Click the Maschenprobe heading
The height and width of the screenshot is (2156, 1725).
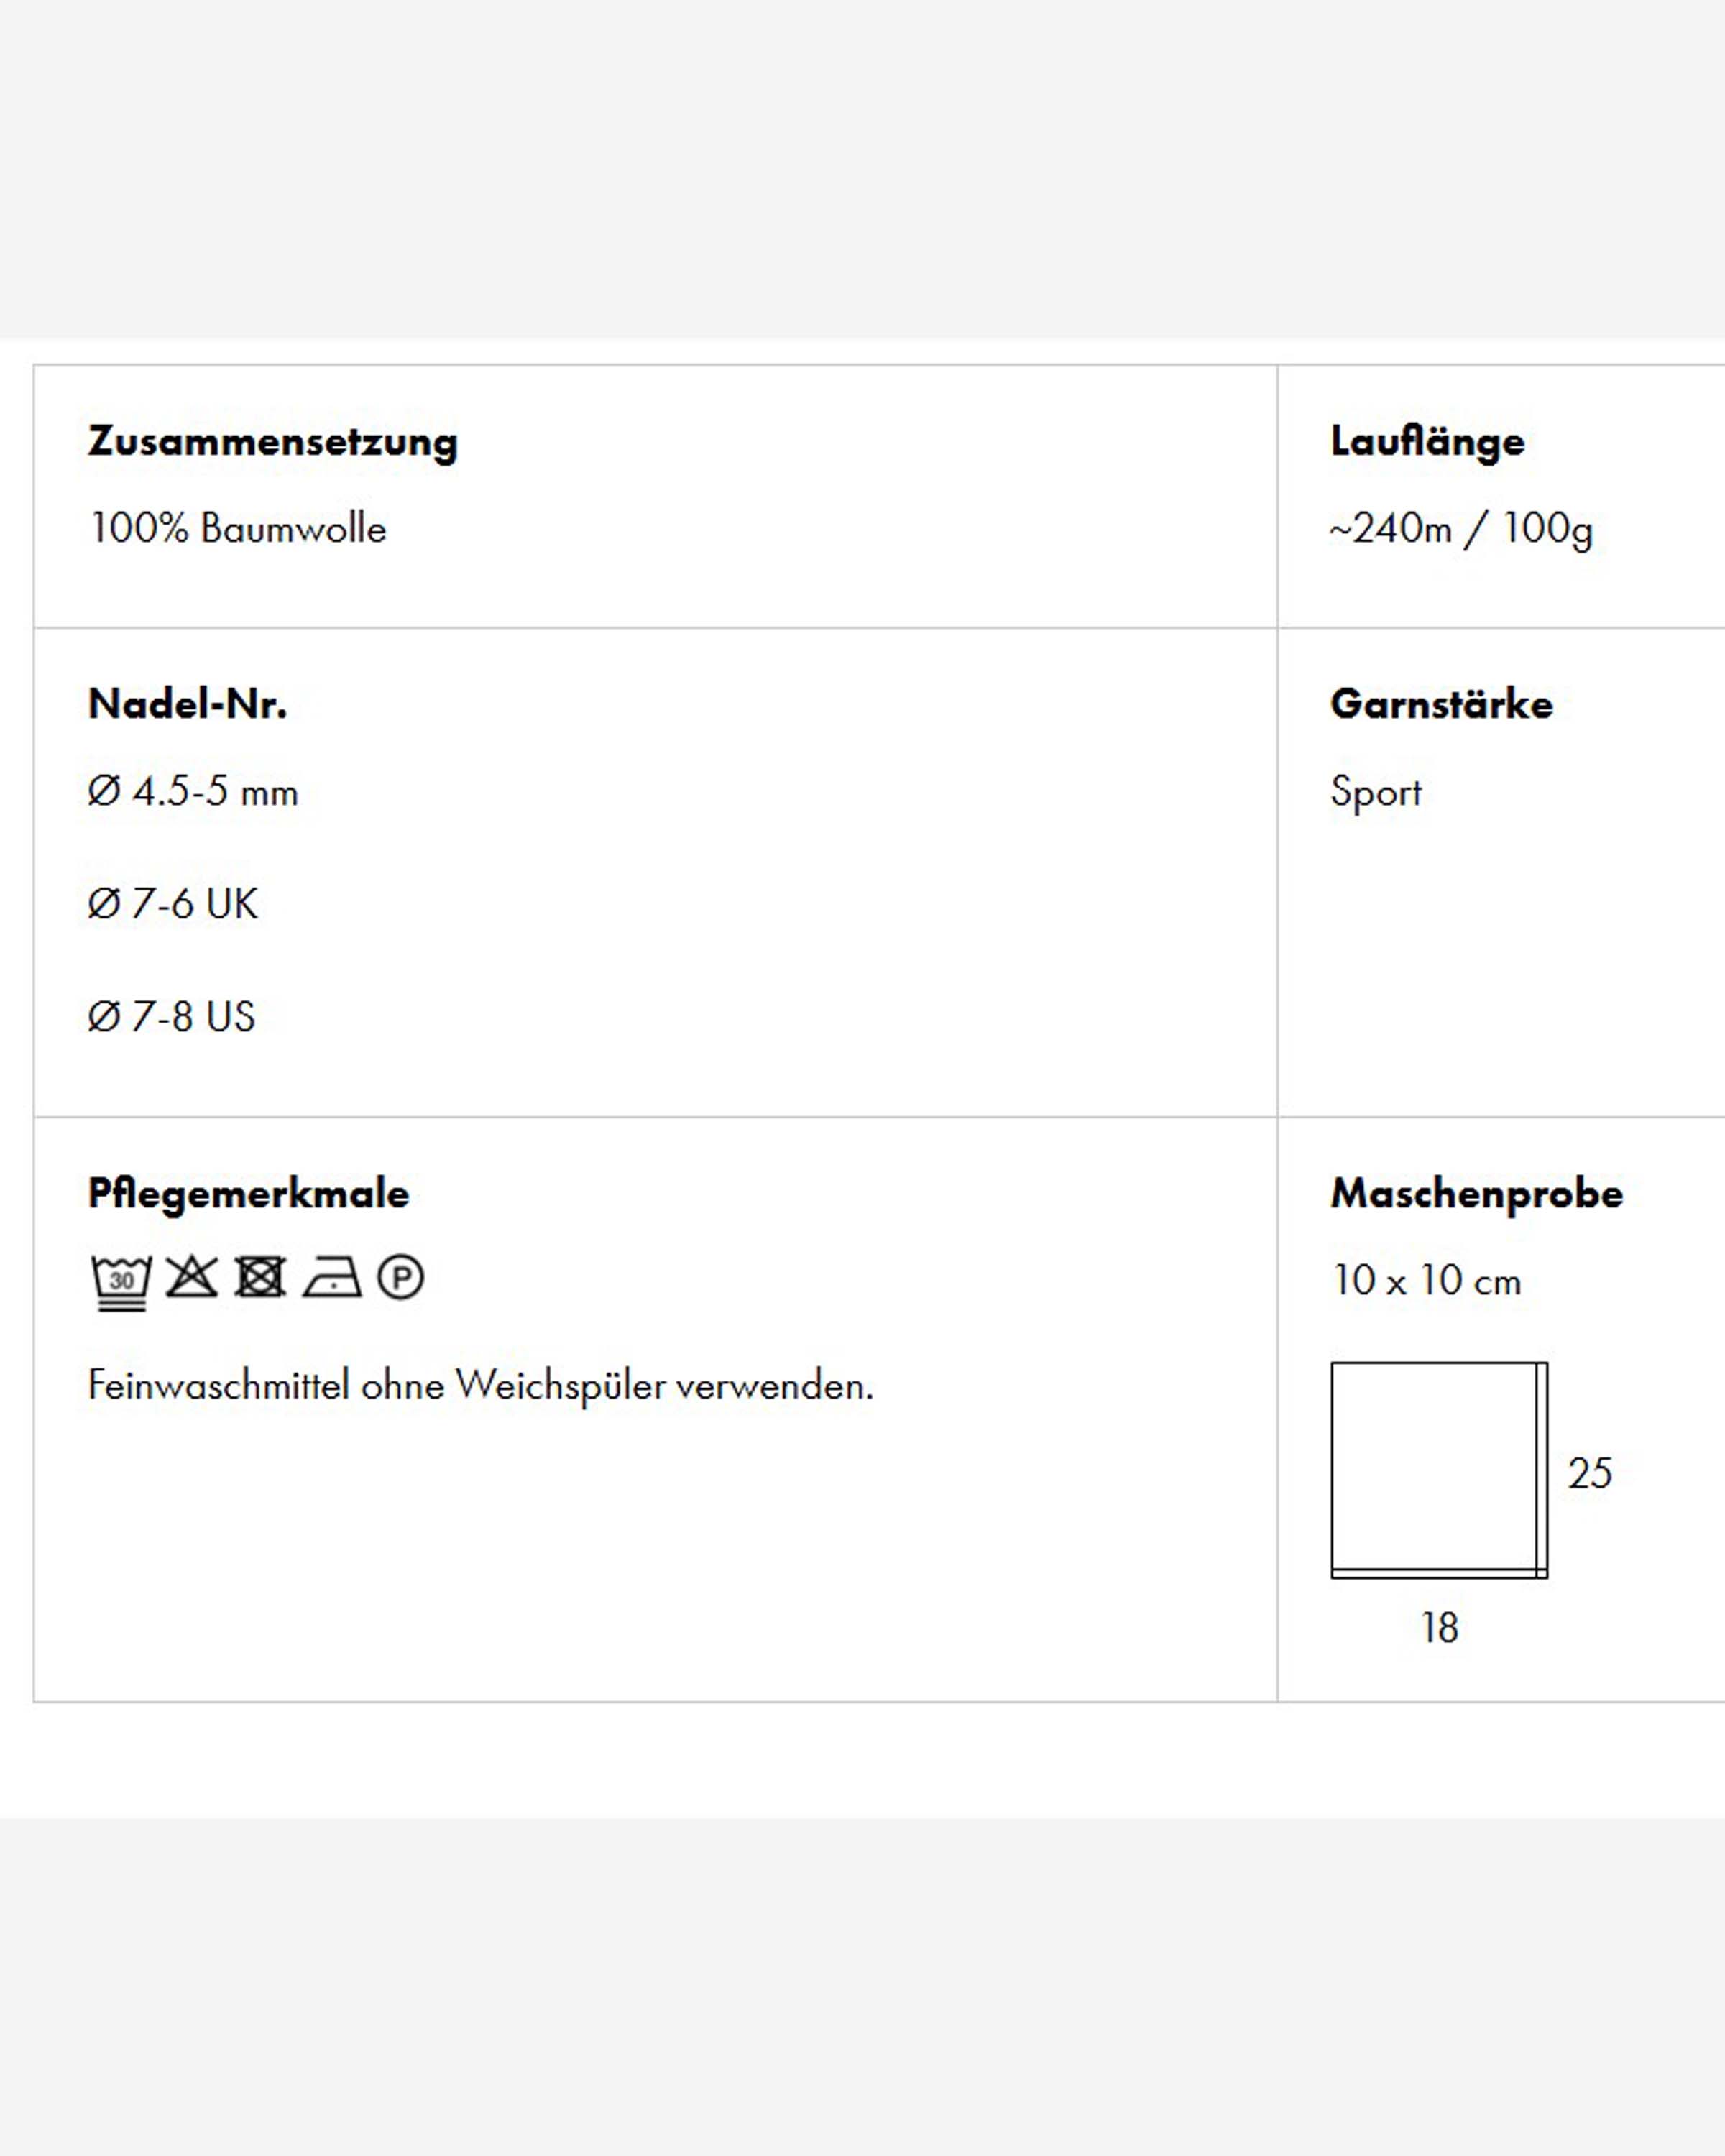(x=1477, y=1194)
